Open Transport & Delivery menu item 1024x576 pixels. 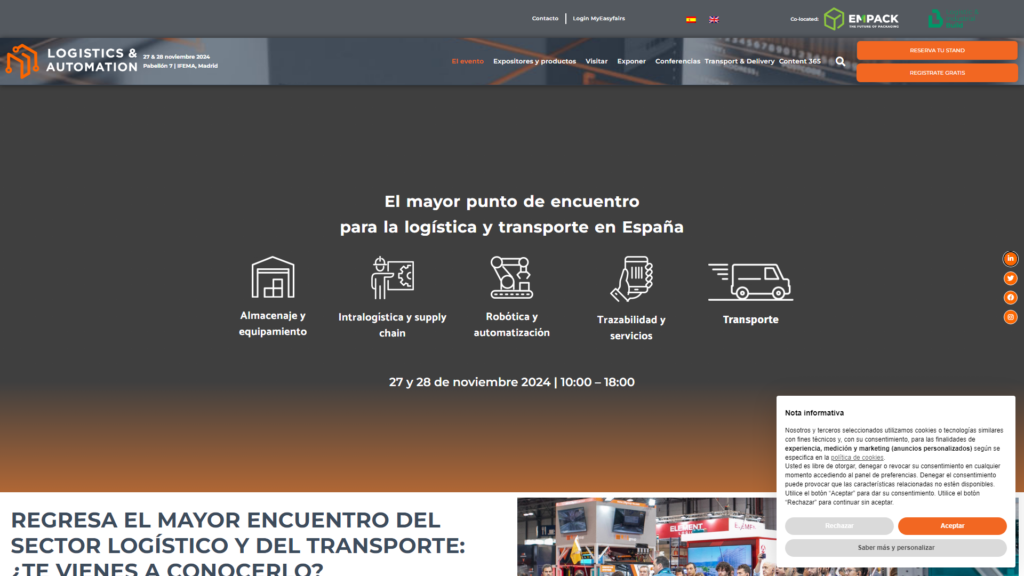[x=739, y=61]
